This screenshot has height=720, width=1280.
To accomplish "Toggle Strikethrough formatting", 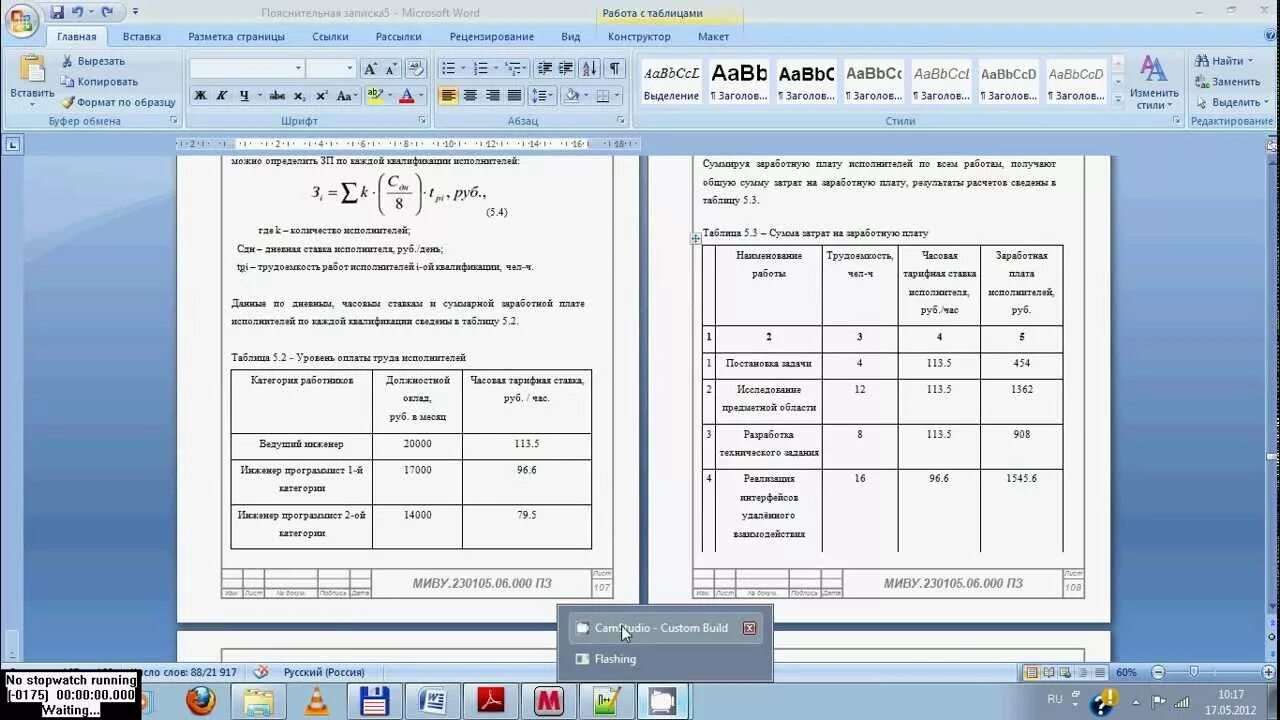I will pyautogui.click(x=277, y=96).
